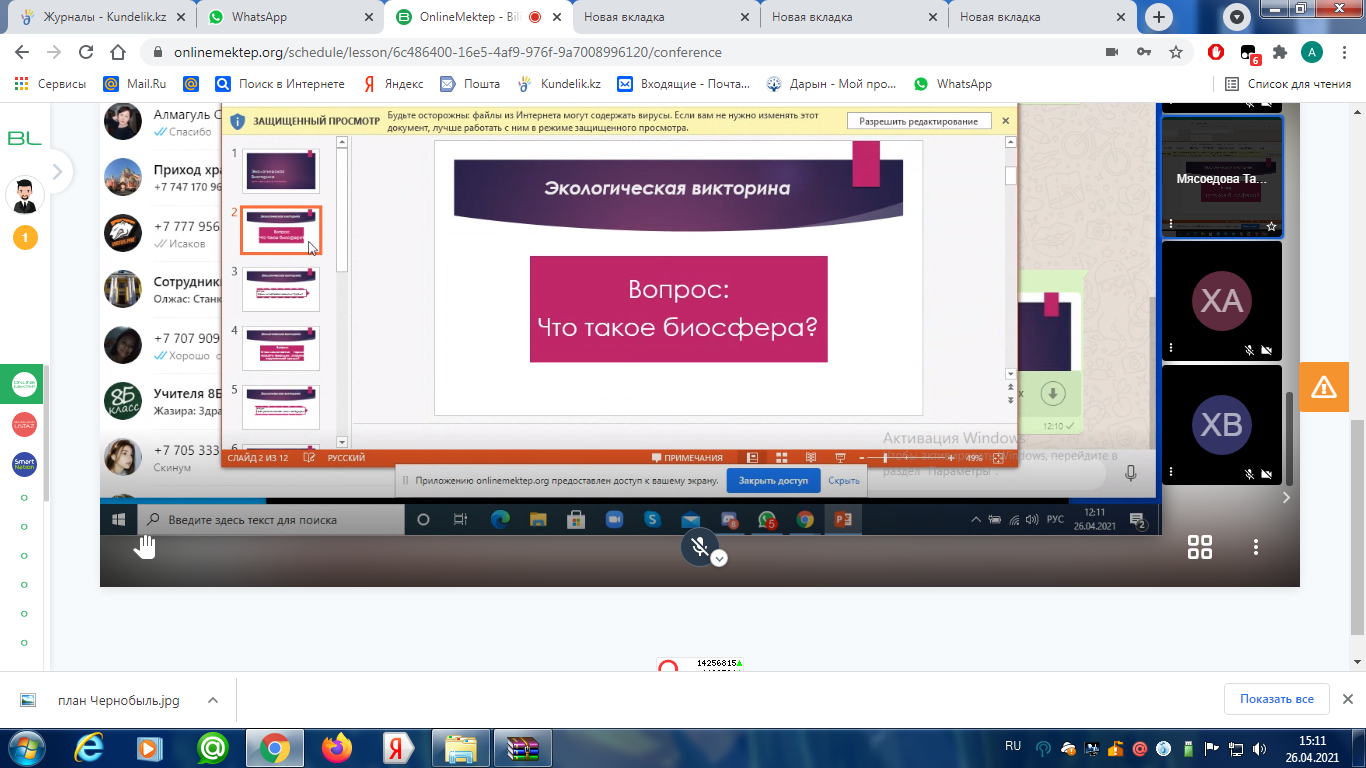
Task: Expand options for план Чернобыль.jpg download
Action: [x=212, y=700]
